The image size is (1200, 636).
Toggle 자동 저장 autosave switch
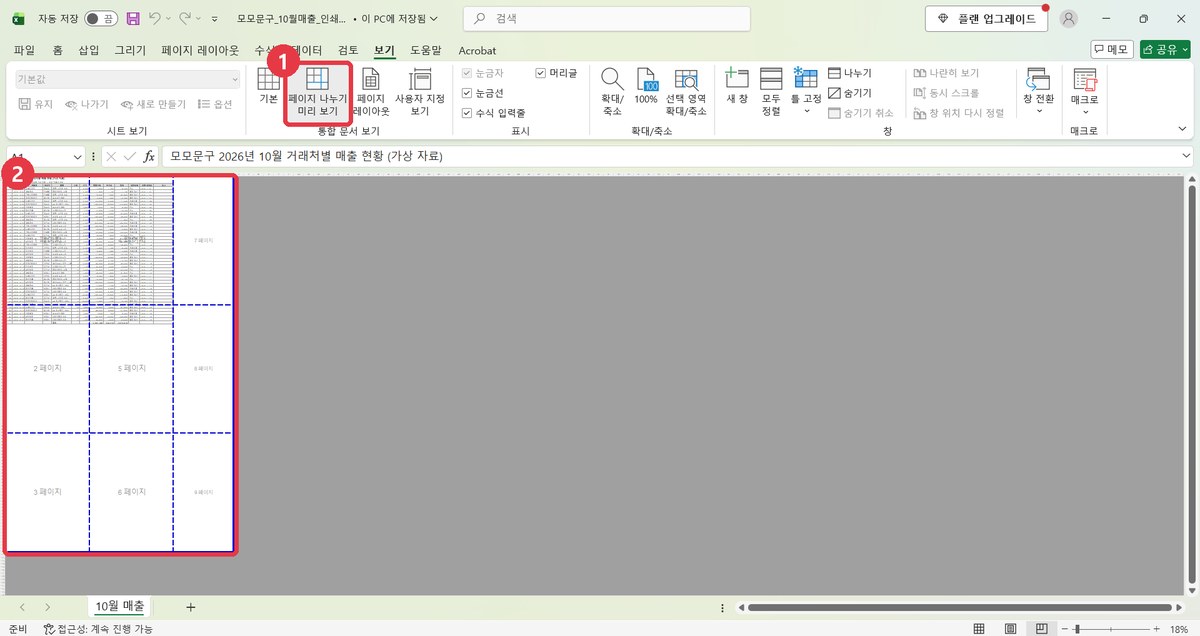[x=99, y=18]
